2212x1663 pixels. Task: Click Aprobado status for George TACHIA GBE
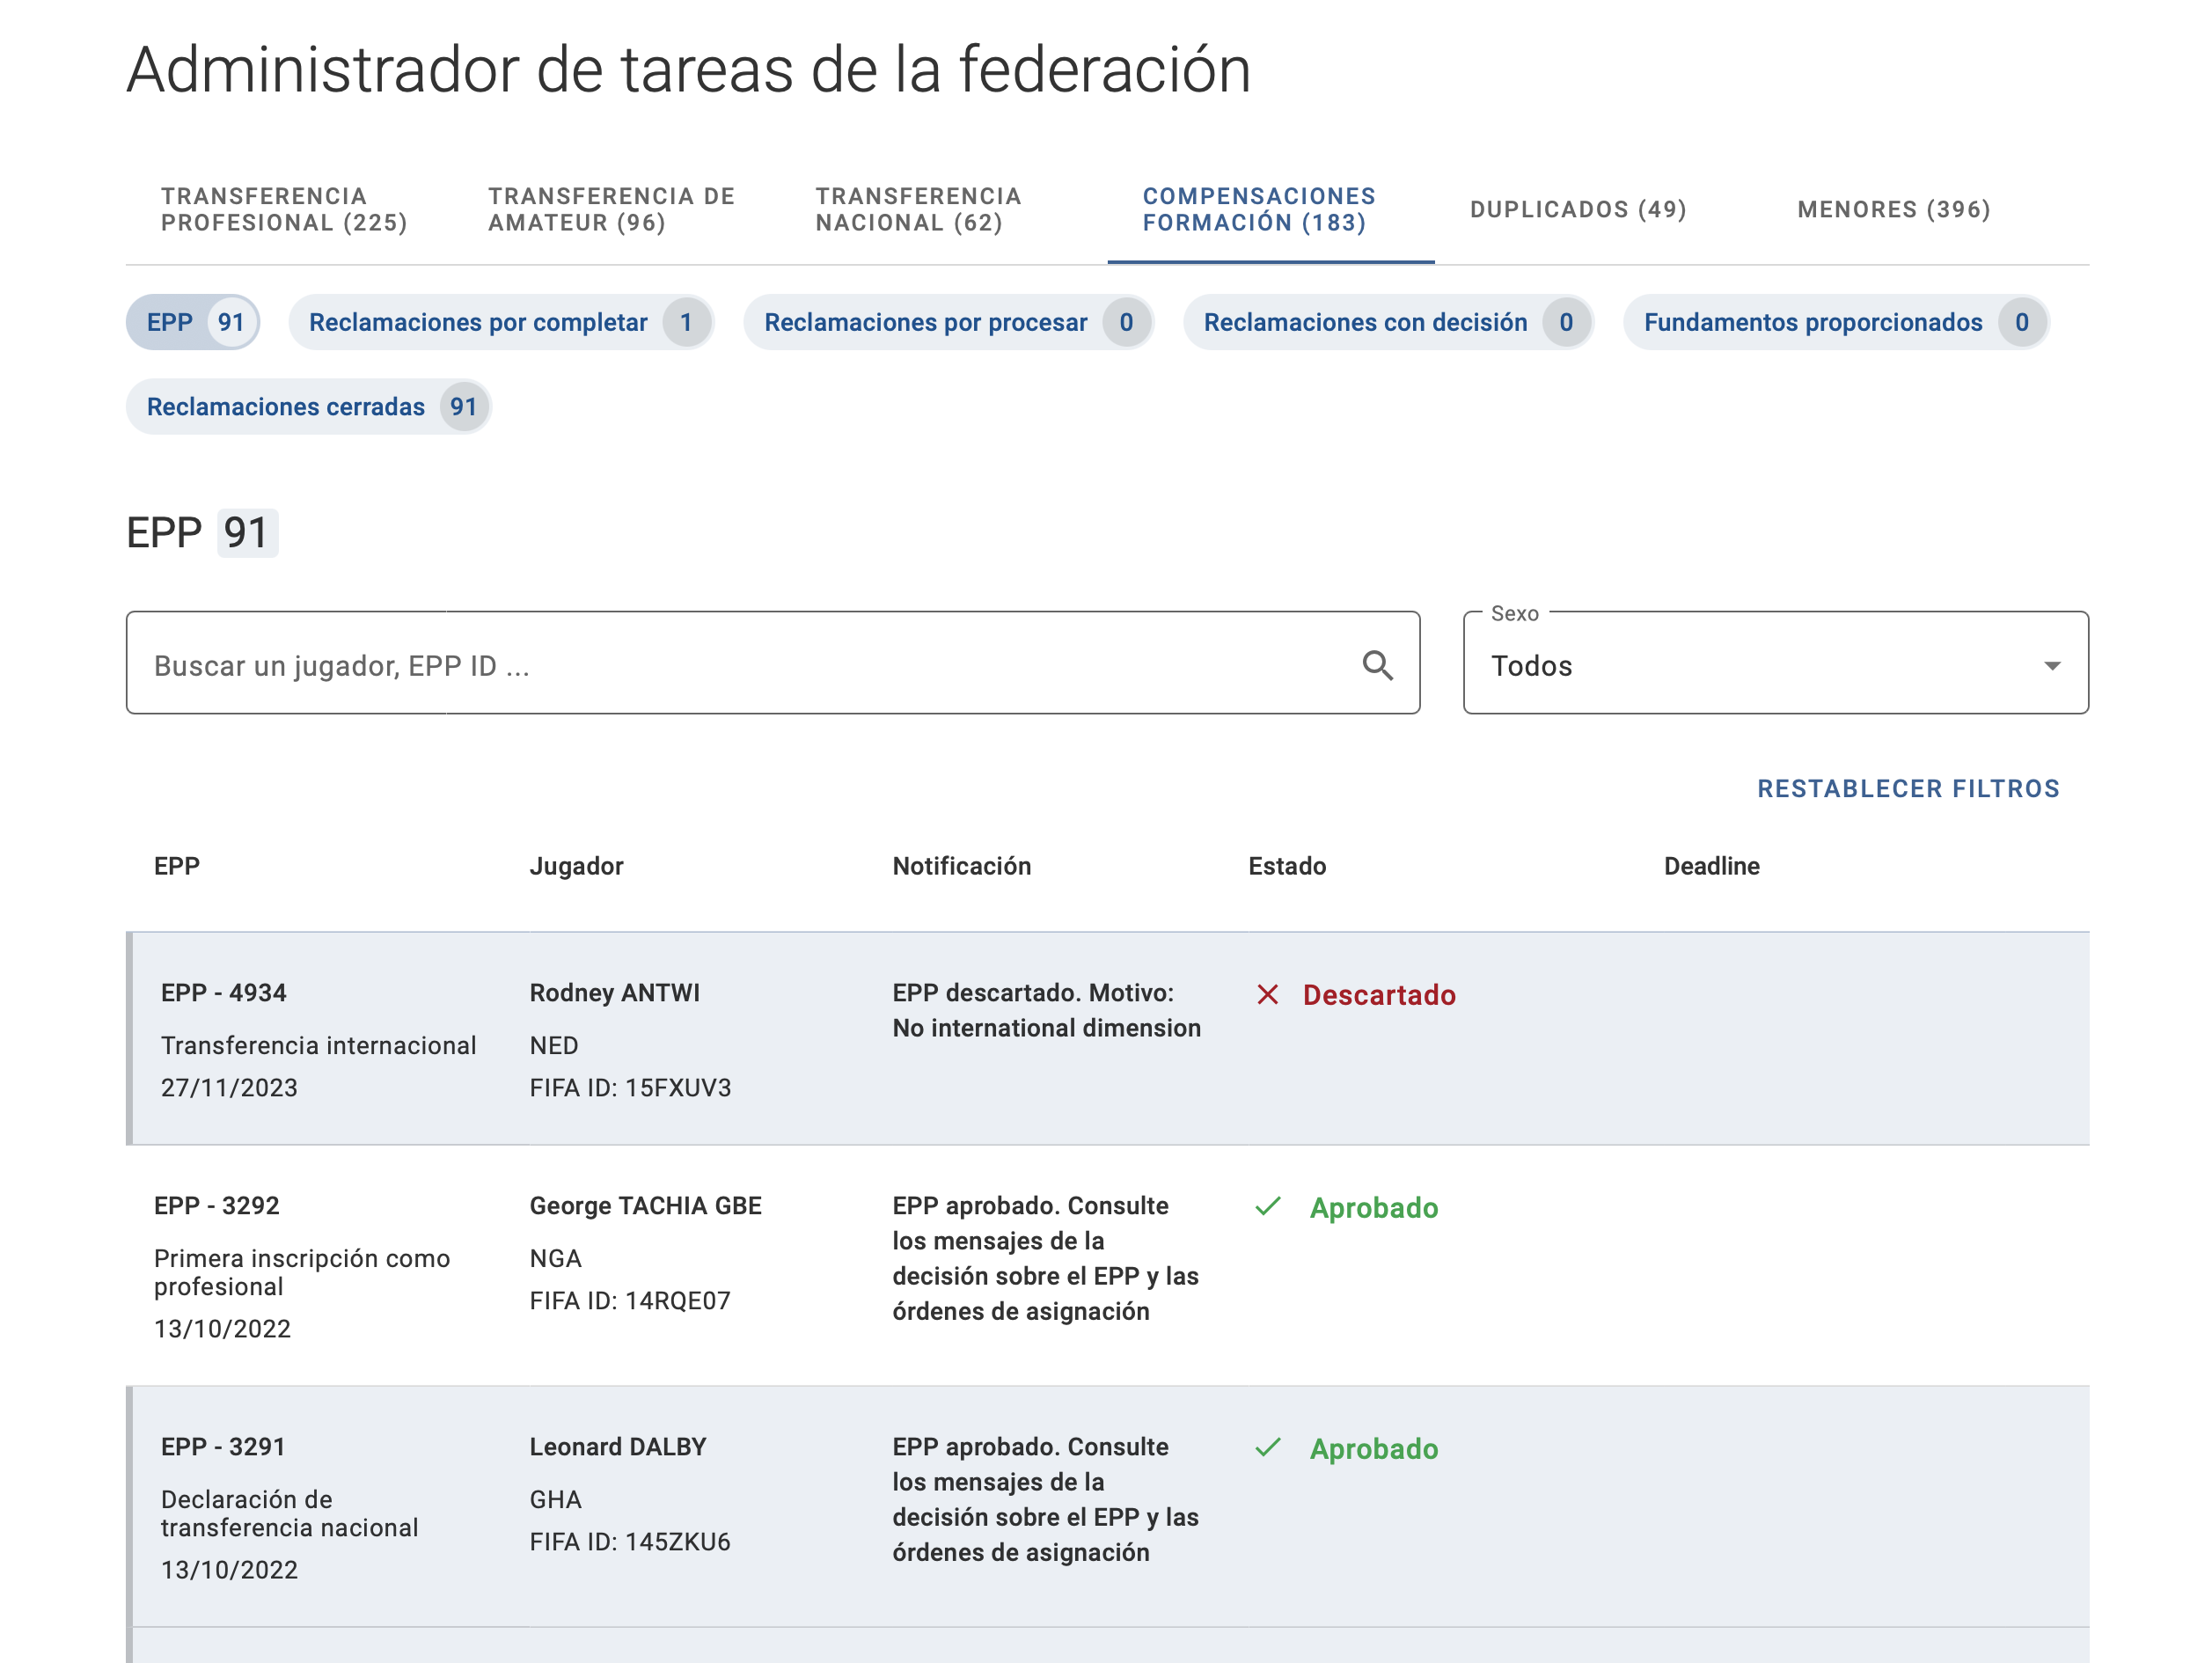pos(1374,1208)
